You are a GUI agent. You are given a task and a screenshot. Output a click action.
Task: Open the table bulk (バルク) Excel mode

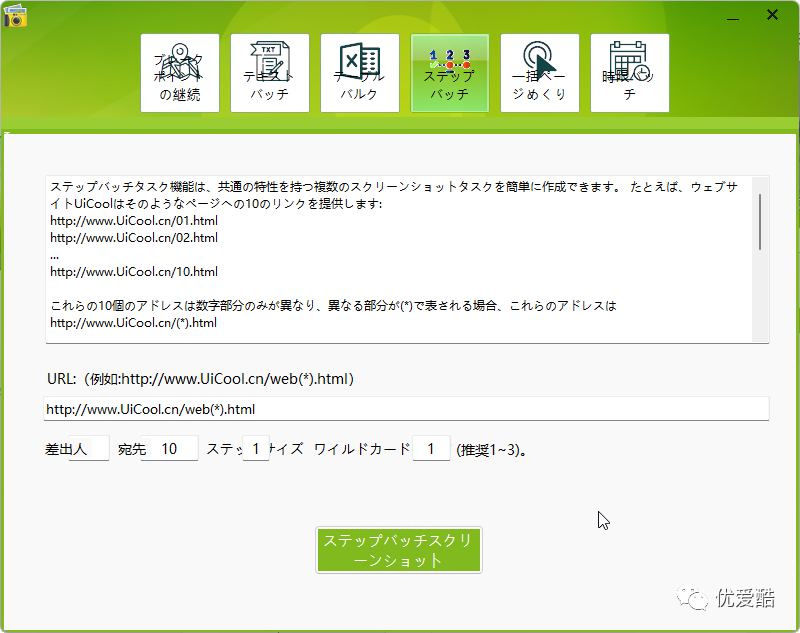point(360,73)
